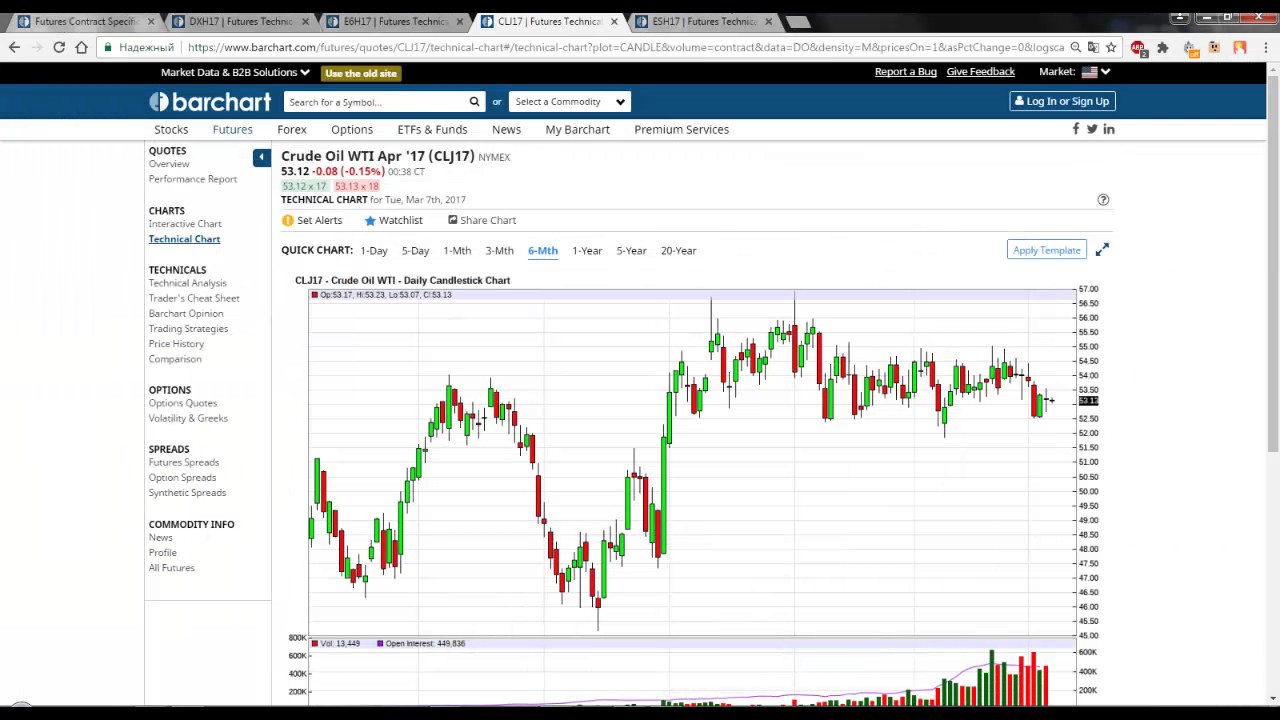The width and height of the screenshot is (1280, 720).
Task: Close the ESH17 browser tab
Action: coord(769,21)
